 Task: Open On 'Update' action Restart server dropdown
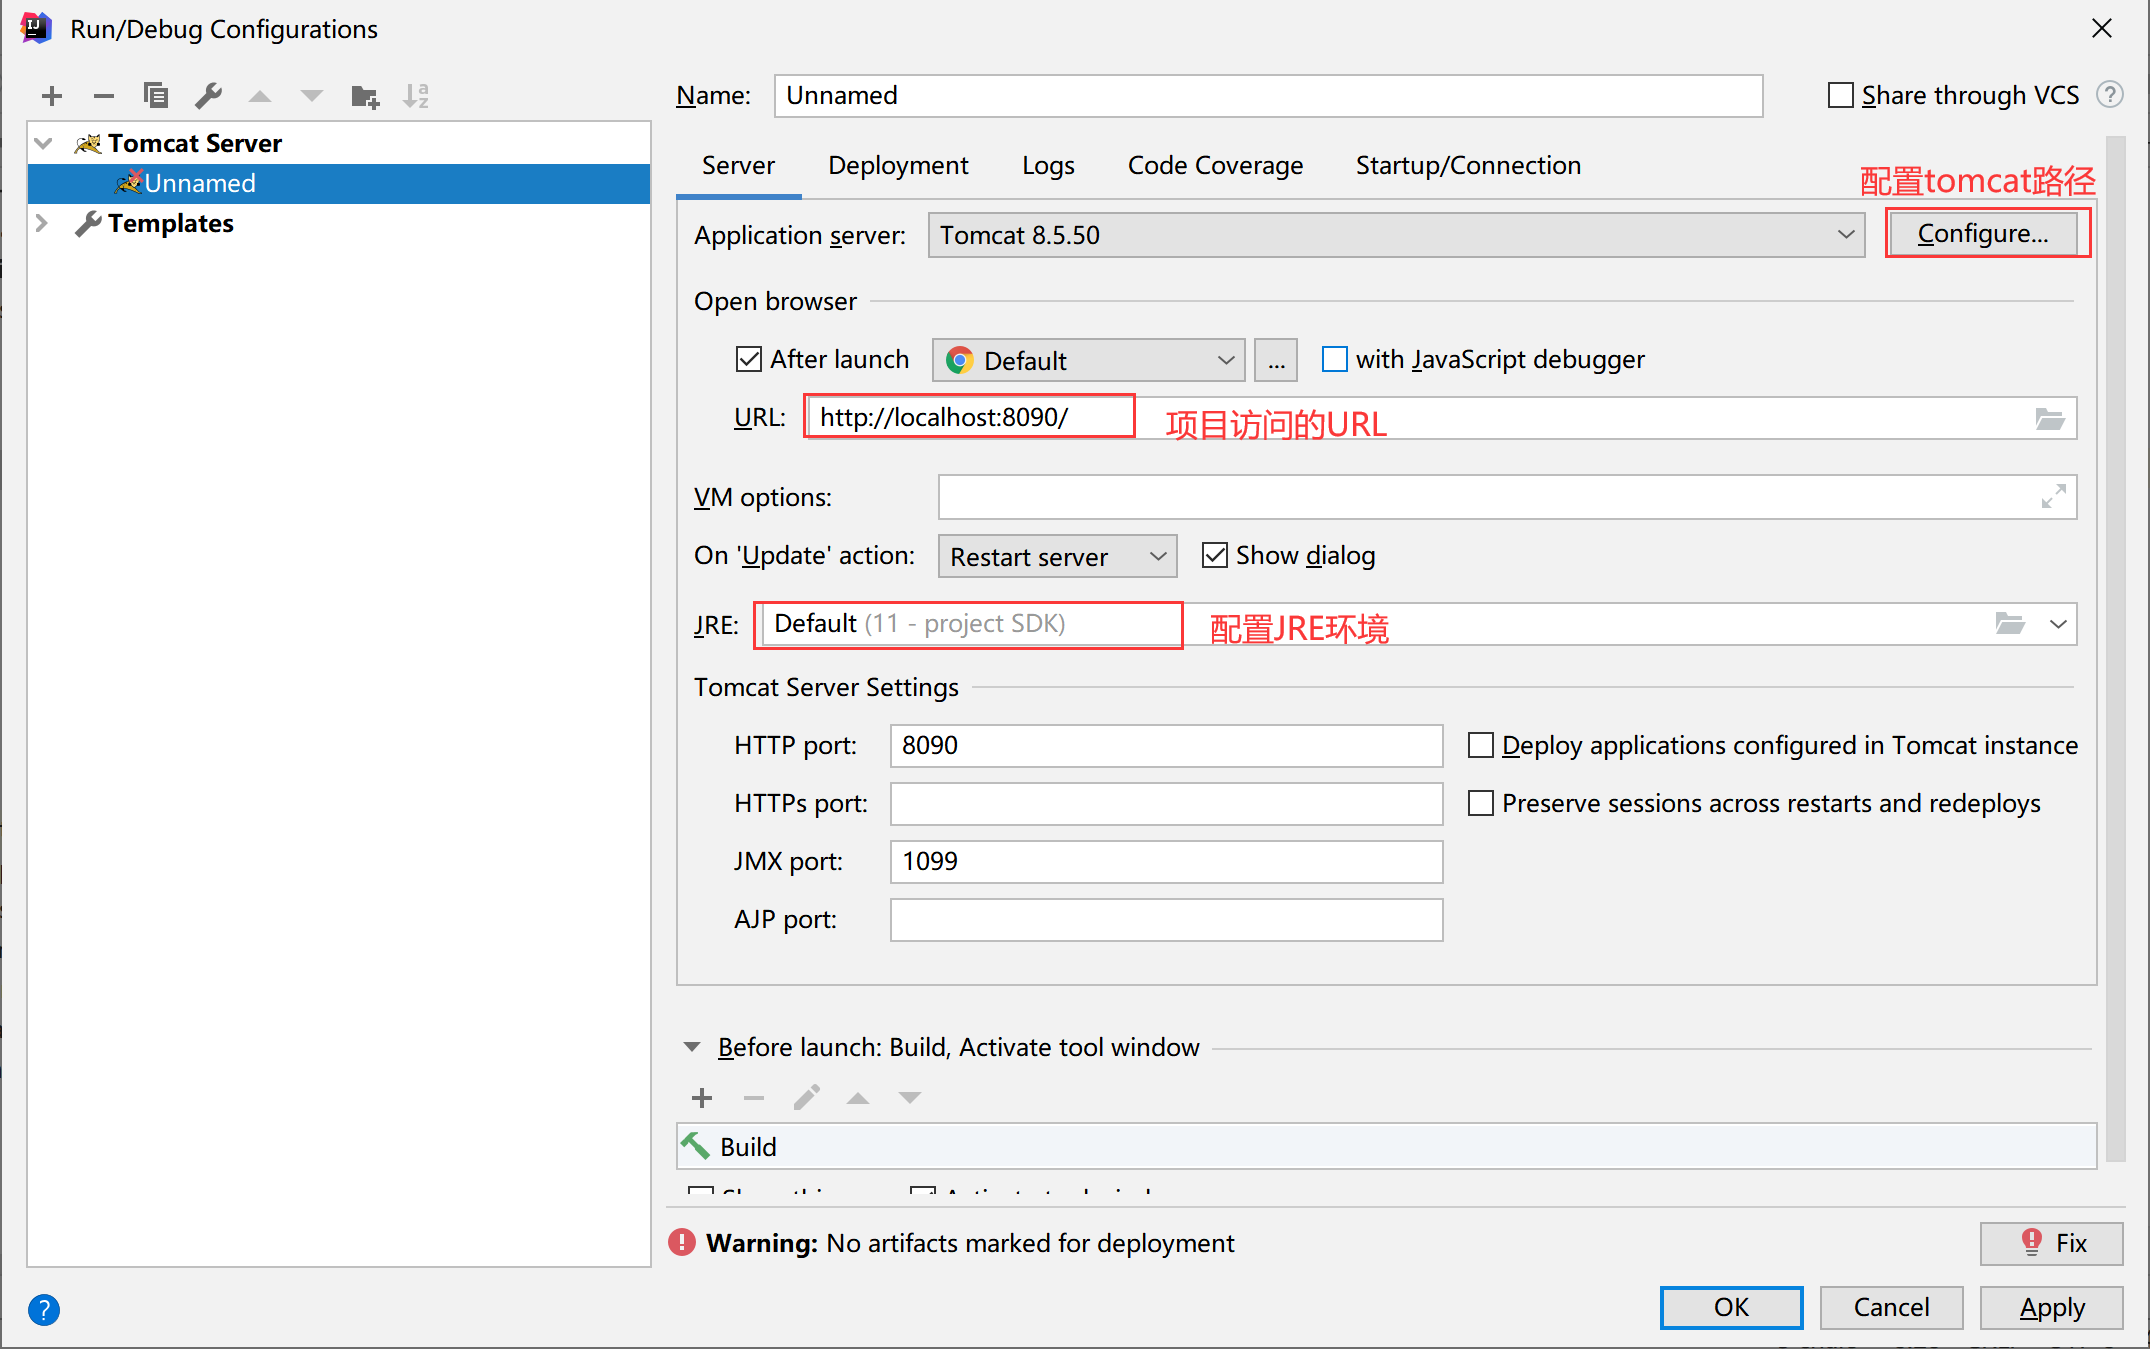(1057, 556)
